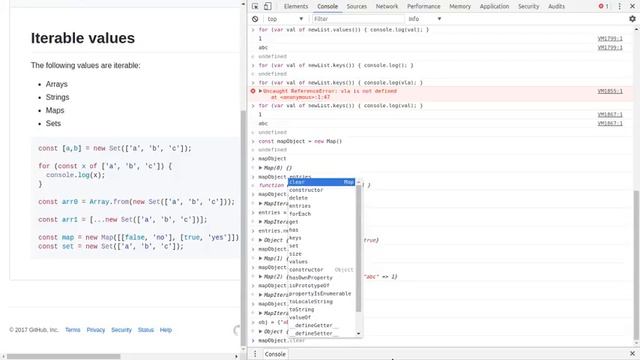Expand the Map(2) result entry
640x360 pixels.
click(260, 276)
